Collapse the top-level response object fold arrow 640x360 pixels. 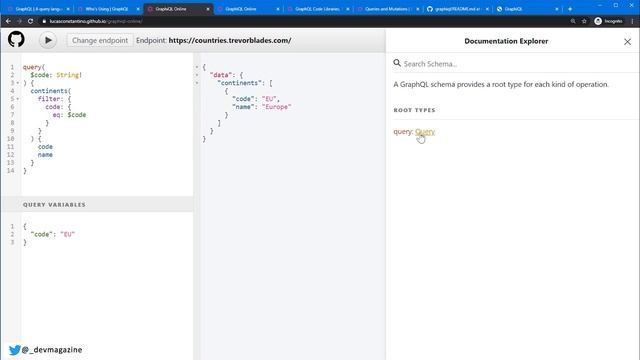coord(197,67)
